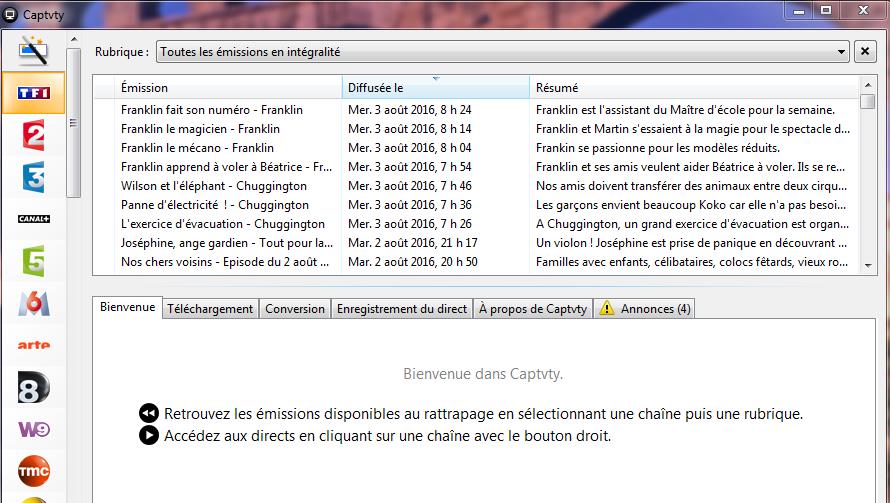Open the magic wand tool in sidebar

click(x=33, y=51)
